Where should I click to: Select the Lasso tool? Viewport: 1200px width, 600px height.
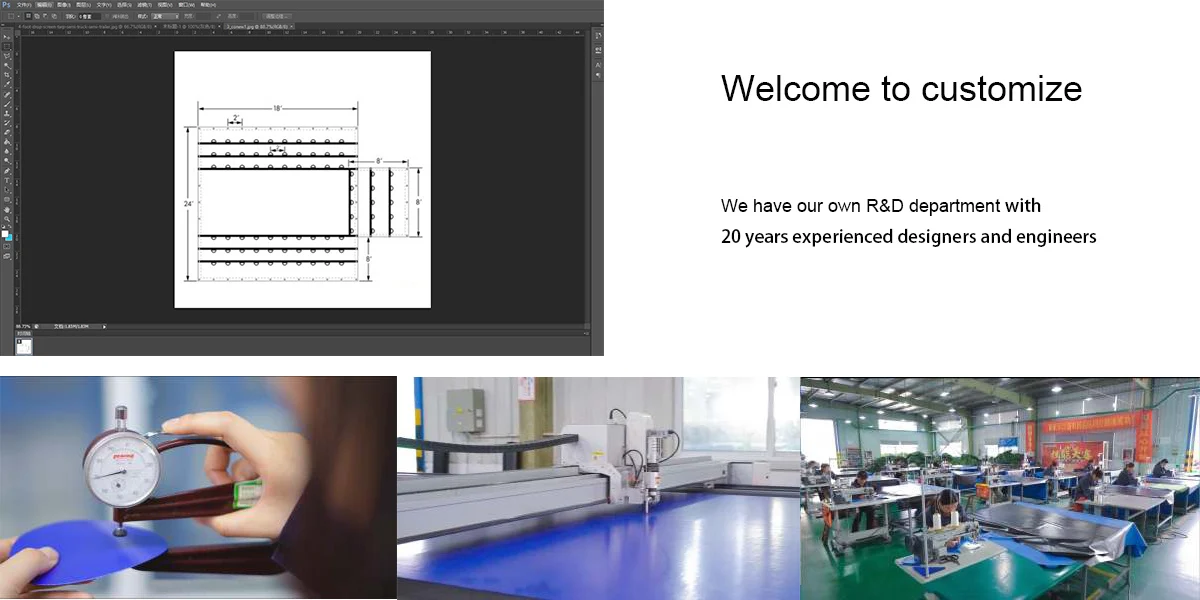[x=7, y=56]
